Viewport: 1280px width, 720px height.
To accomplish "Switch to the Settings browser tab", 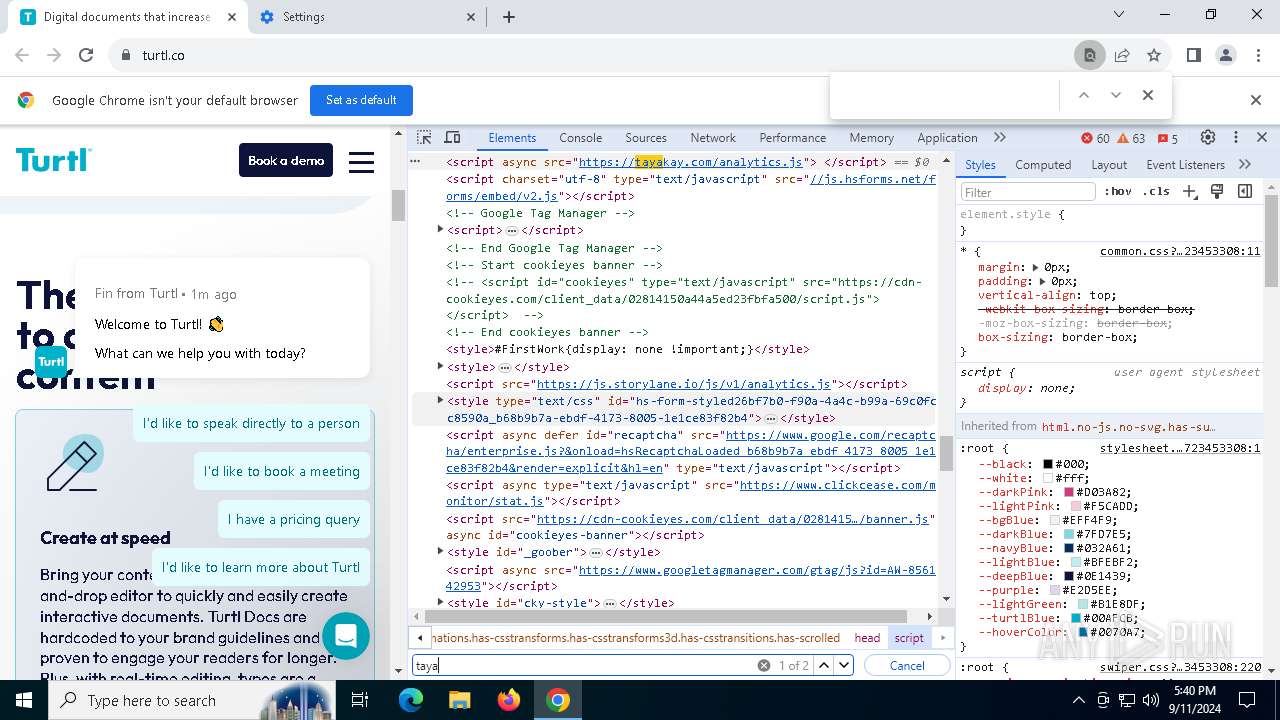I will (365, 17).
